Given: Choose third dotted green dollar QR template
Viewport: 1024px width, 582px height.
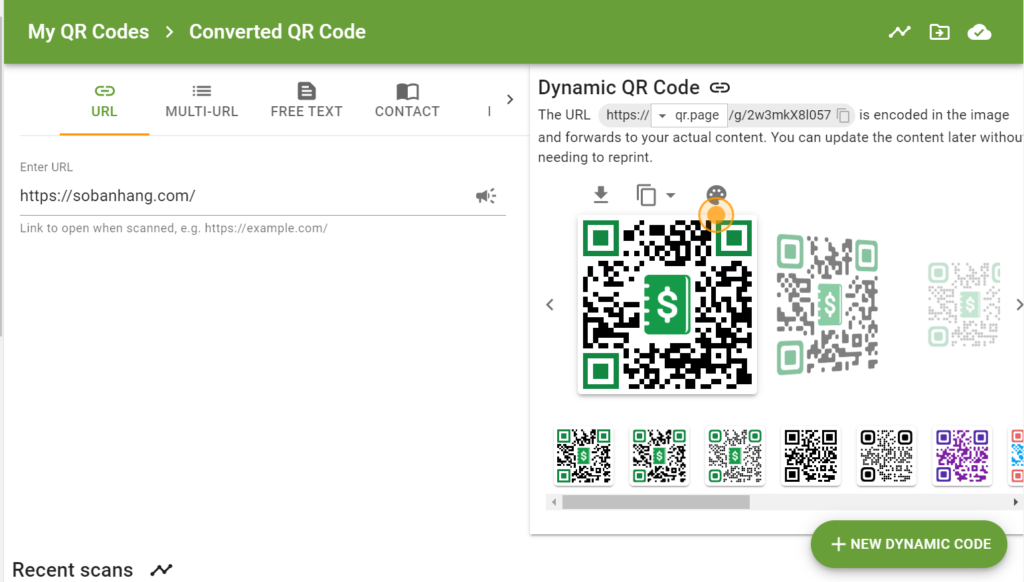Looking at the screenshot, I should 735,456.
